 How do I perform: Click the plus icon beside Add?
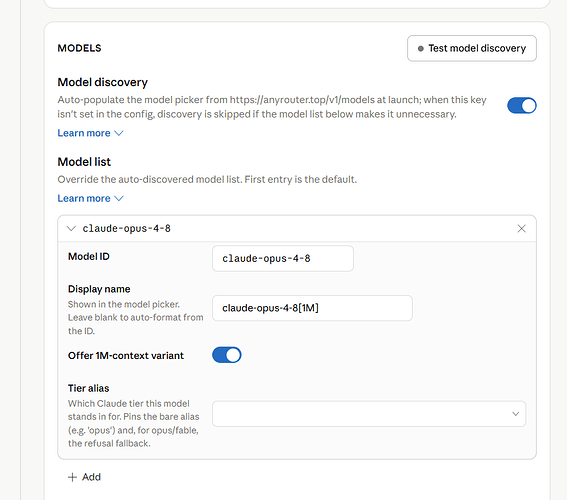[x=72, y=477]
